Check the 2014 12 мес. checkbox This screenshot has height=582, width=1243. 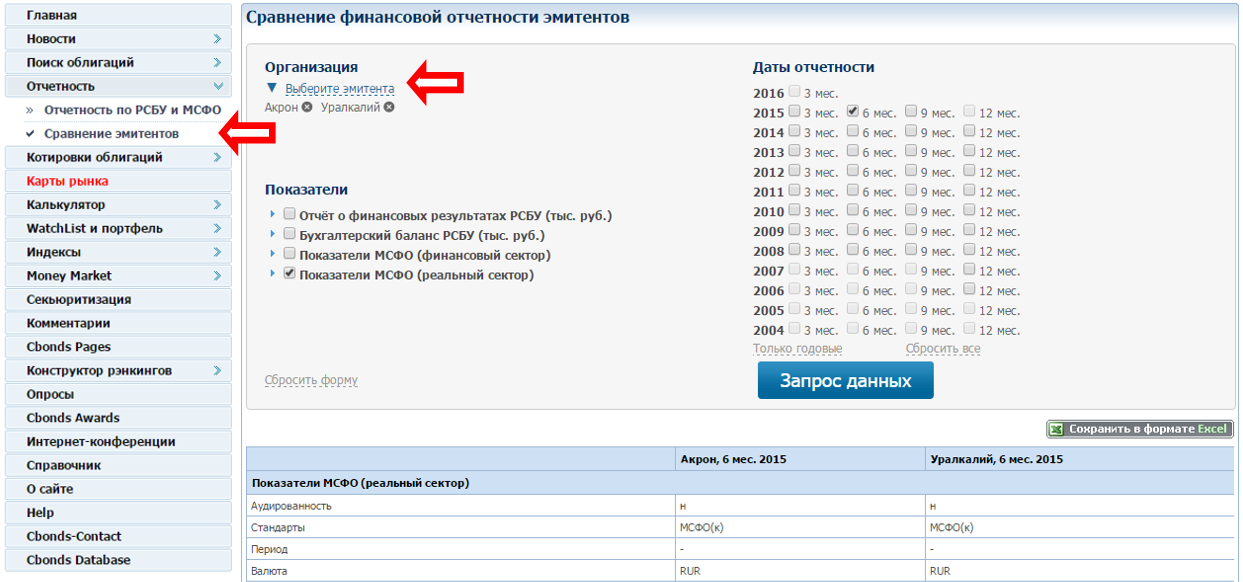(x=969, y=132)
